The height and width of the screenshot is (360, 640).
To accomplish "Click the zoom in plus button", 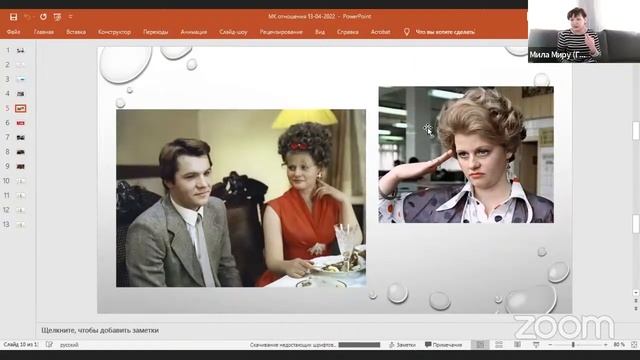I will click(605, 345).
